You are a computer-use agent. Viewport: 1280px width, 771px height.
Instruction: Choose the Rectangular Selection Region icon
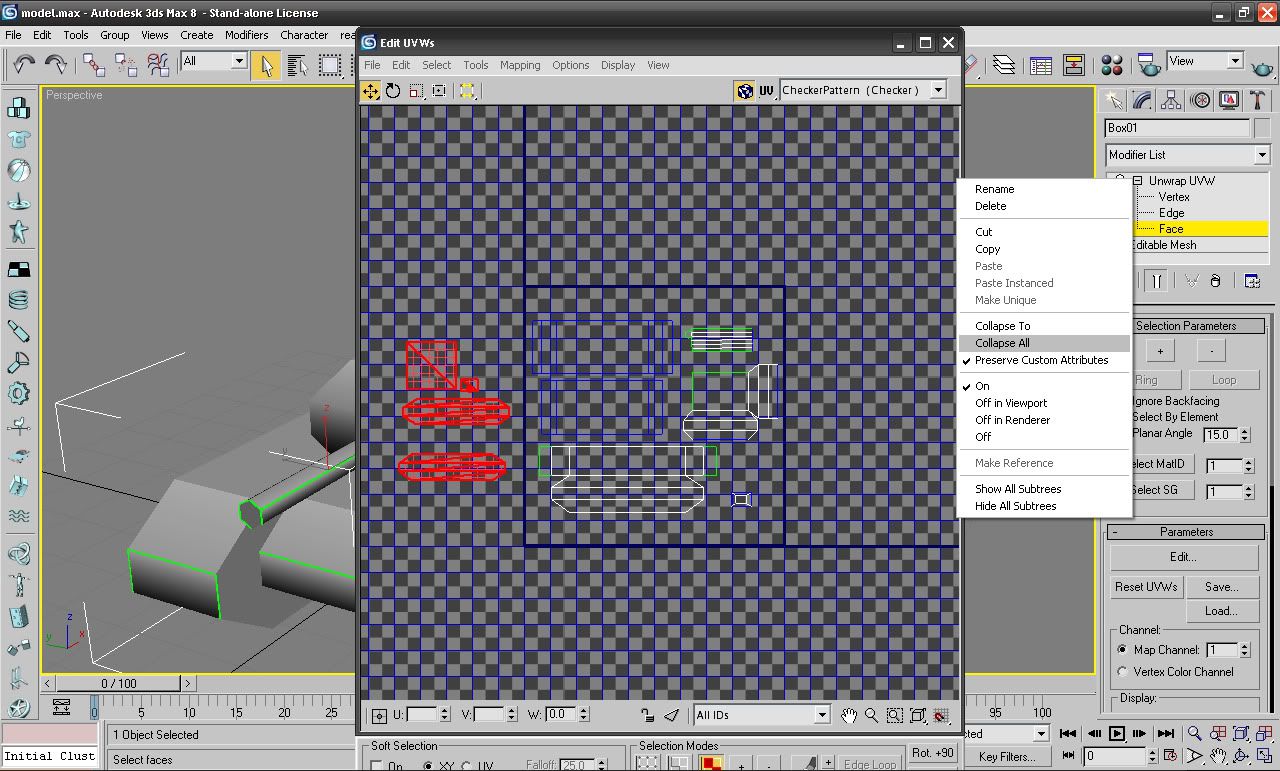(330, 65)
